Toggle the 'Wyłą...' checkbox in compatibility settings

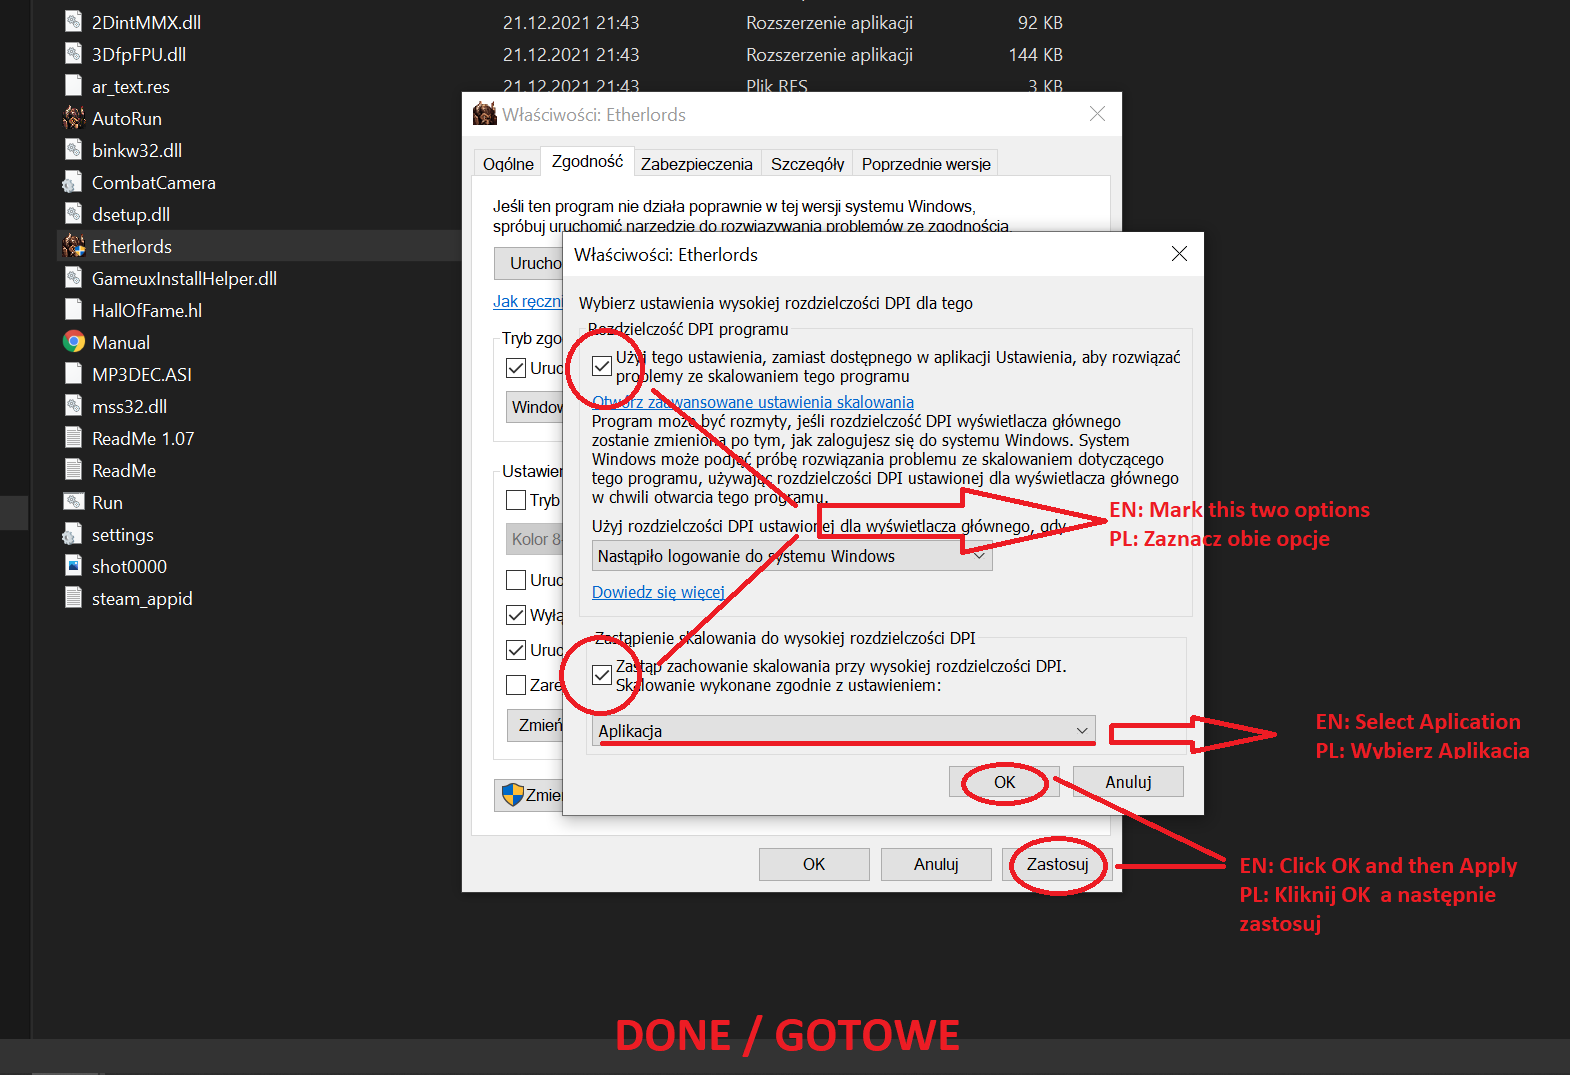(x=516, y=615)
